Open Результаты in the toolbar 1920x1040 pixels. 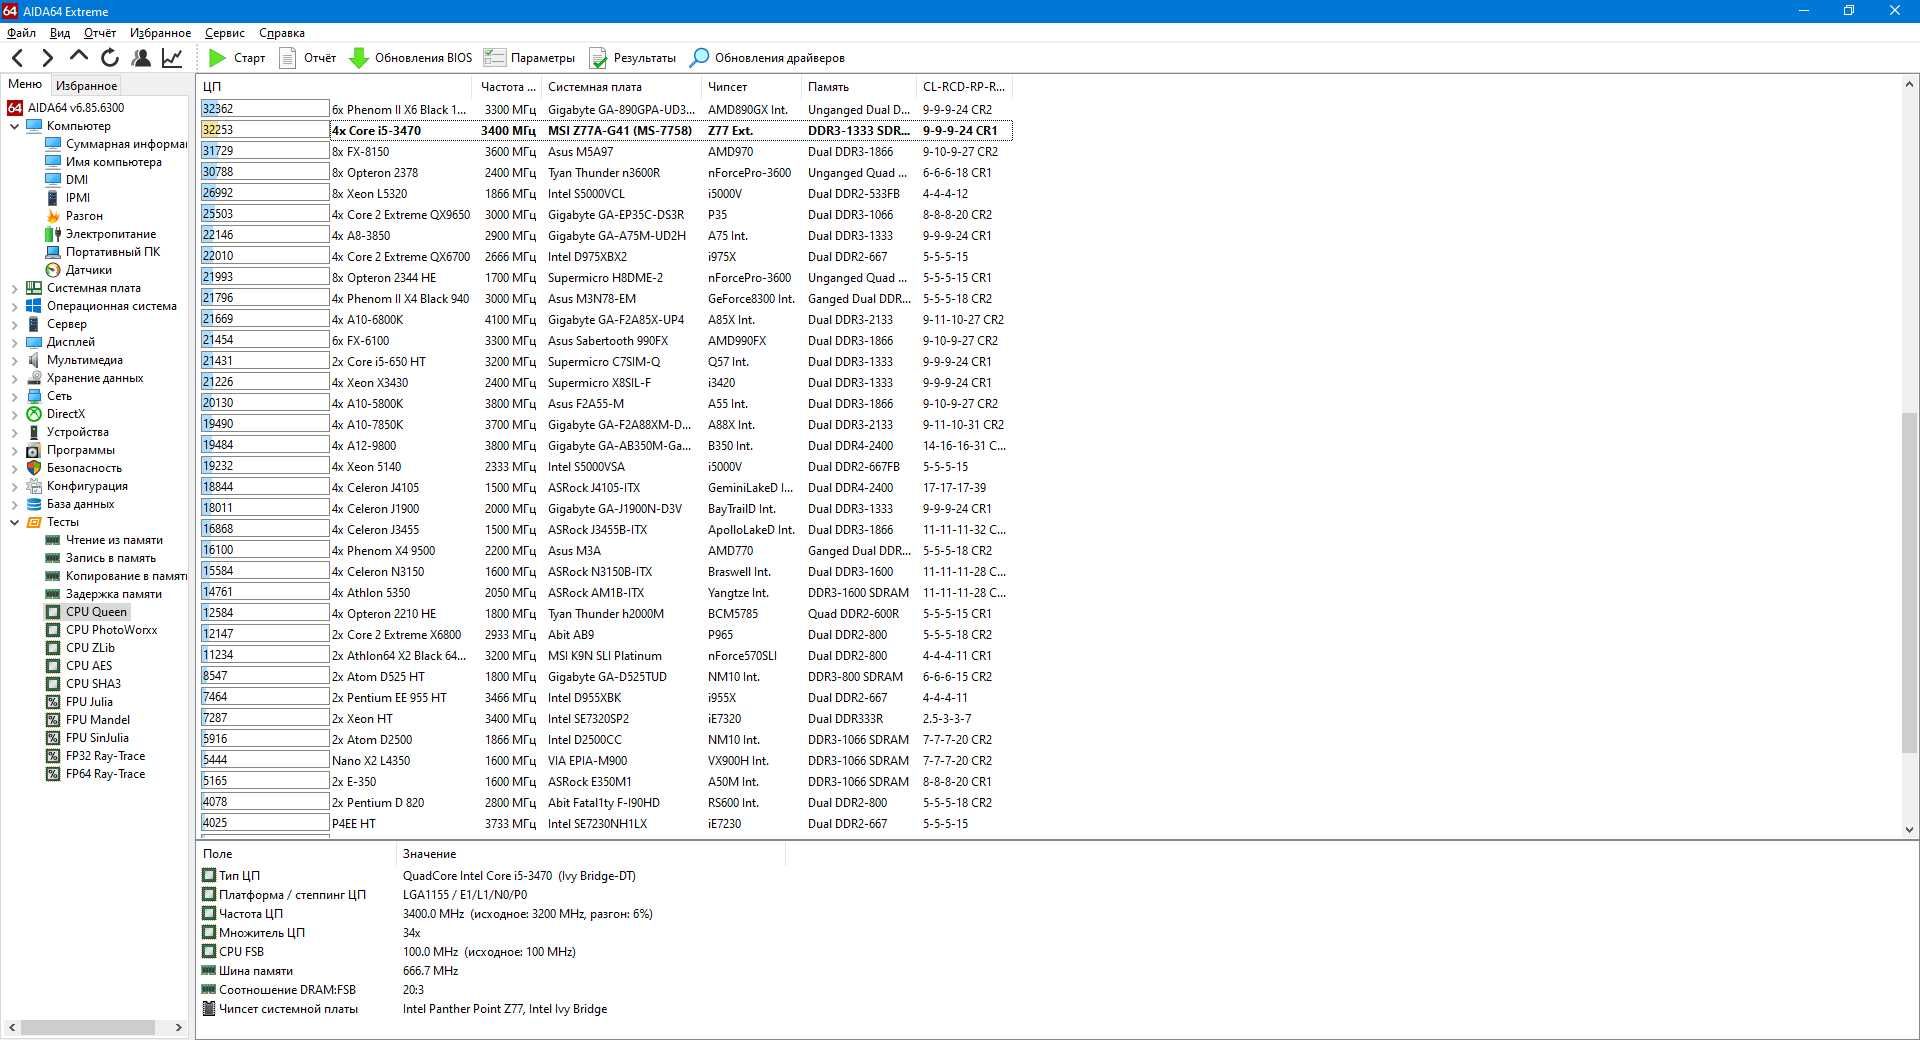pos(633,58)
